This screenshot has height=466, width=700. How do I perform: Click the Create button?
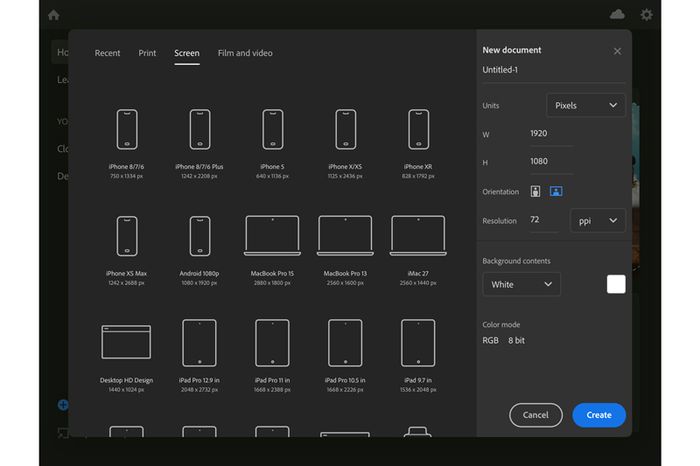599,415
